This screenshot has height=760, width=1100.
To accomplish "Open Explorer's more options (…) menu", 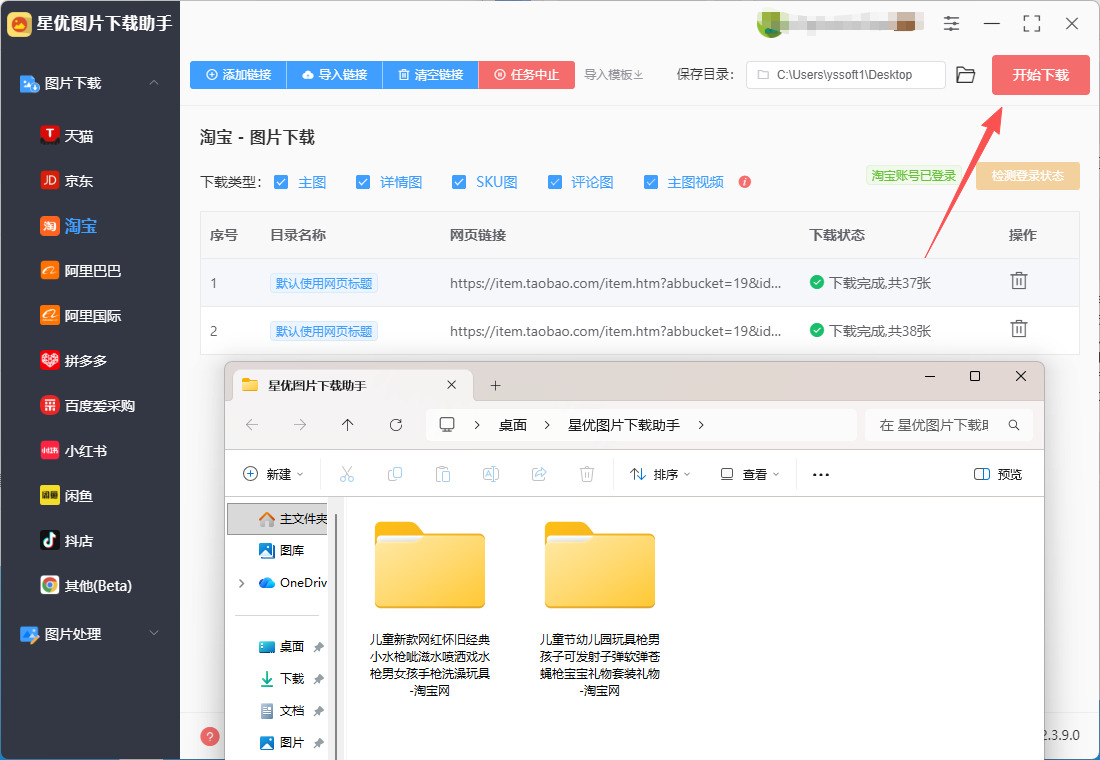I will pyautogui.click(x=821, y=474).
